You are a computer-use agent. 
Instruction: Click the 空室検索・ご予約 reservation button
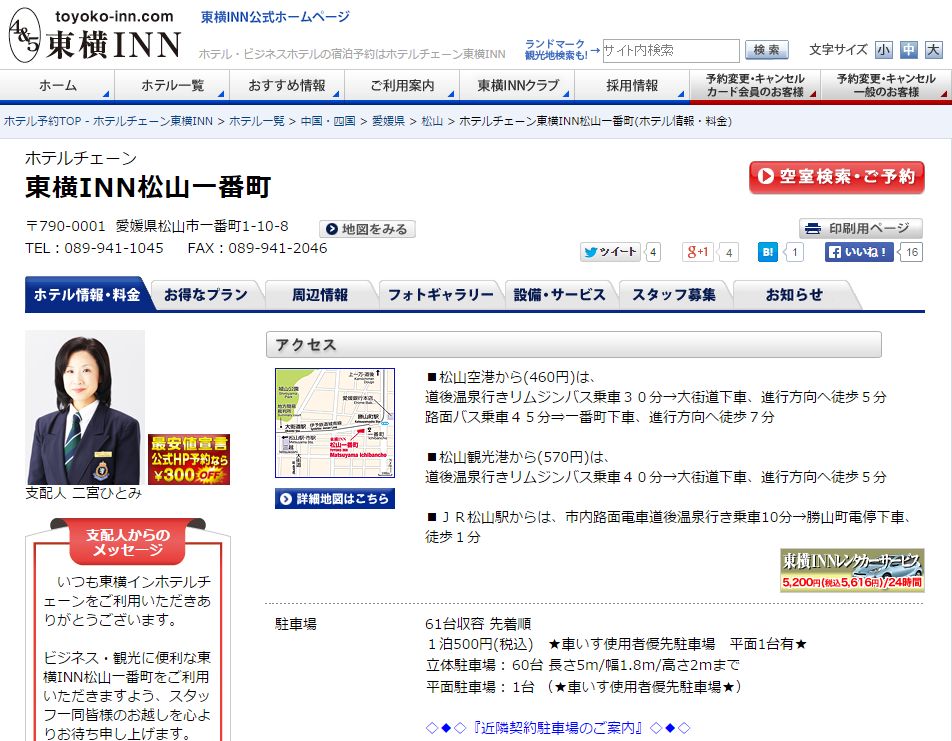(837, 177)
